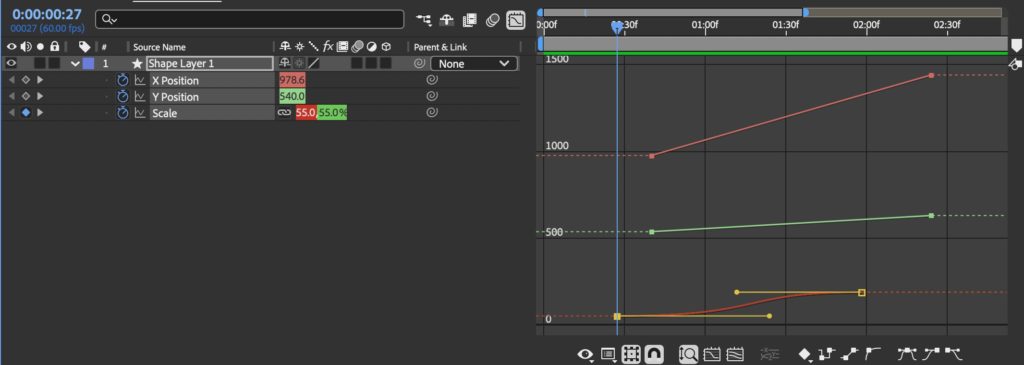This screenshot has width=1024, height=365.
Task: Toggle X Position graph inclusion icon
Action: click(x=140, y=80)
